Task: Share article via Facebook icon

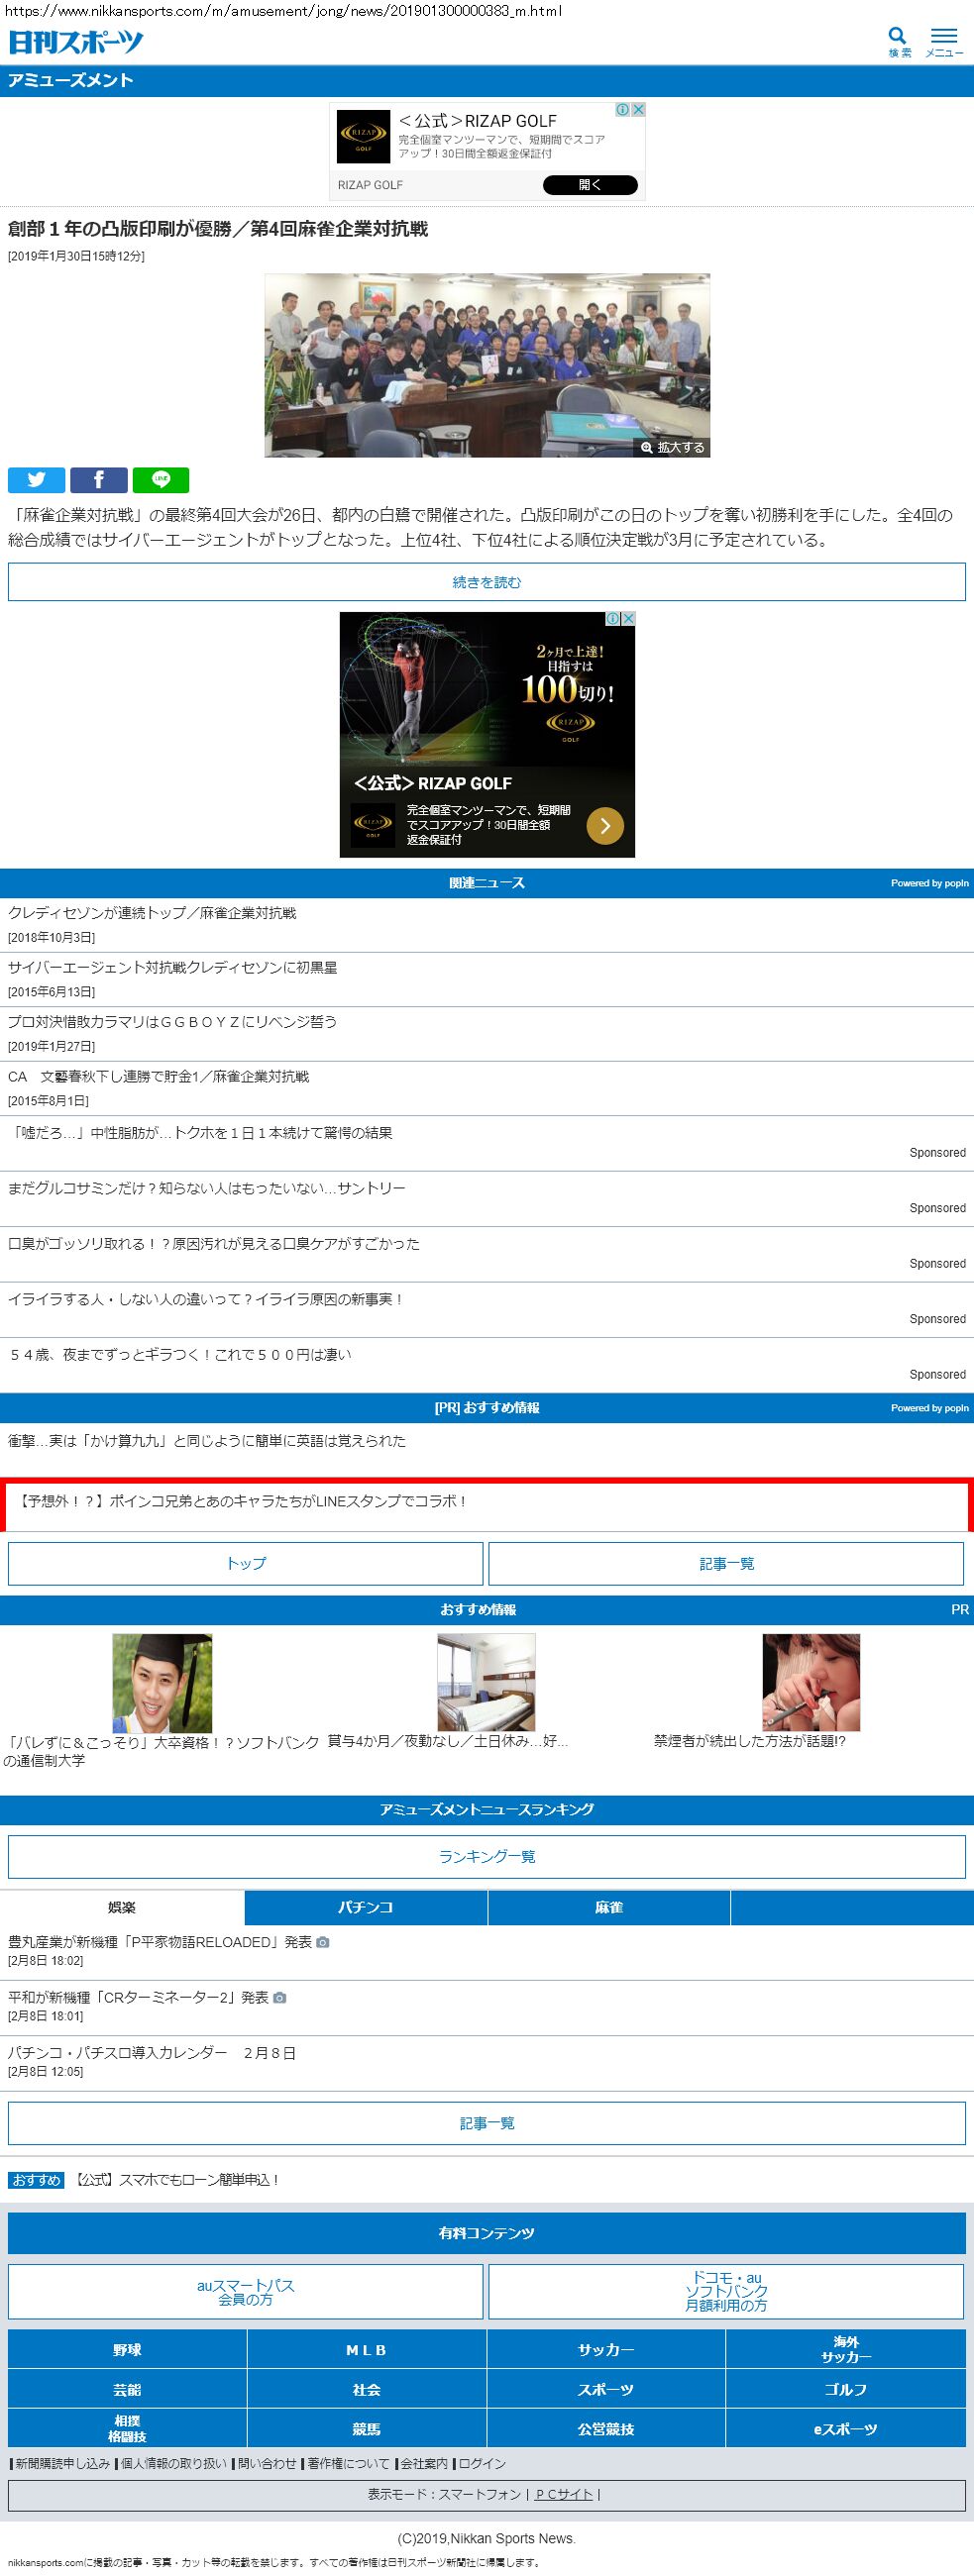Action: coord(98,480)
